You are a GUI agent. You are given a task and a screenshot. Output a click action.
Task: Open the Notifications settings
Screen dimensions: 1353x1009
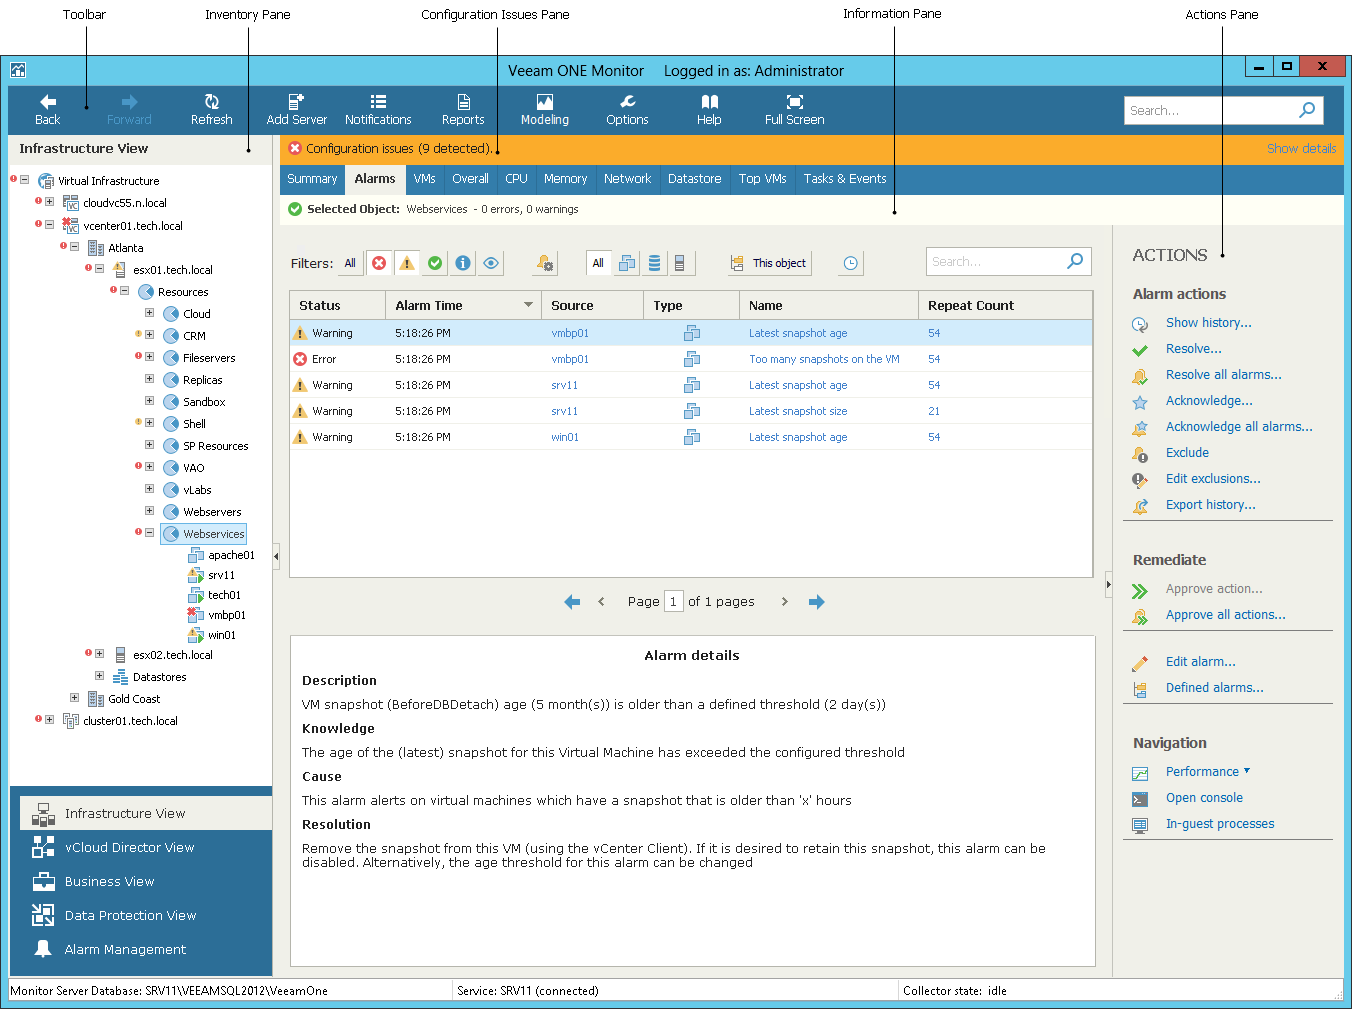click(378, 110)
